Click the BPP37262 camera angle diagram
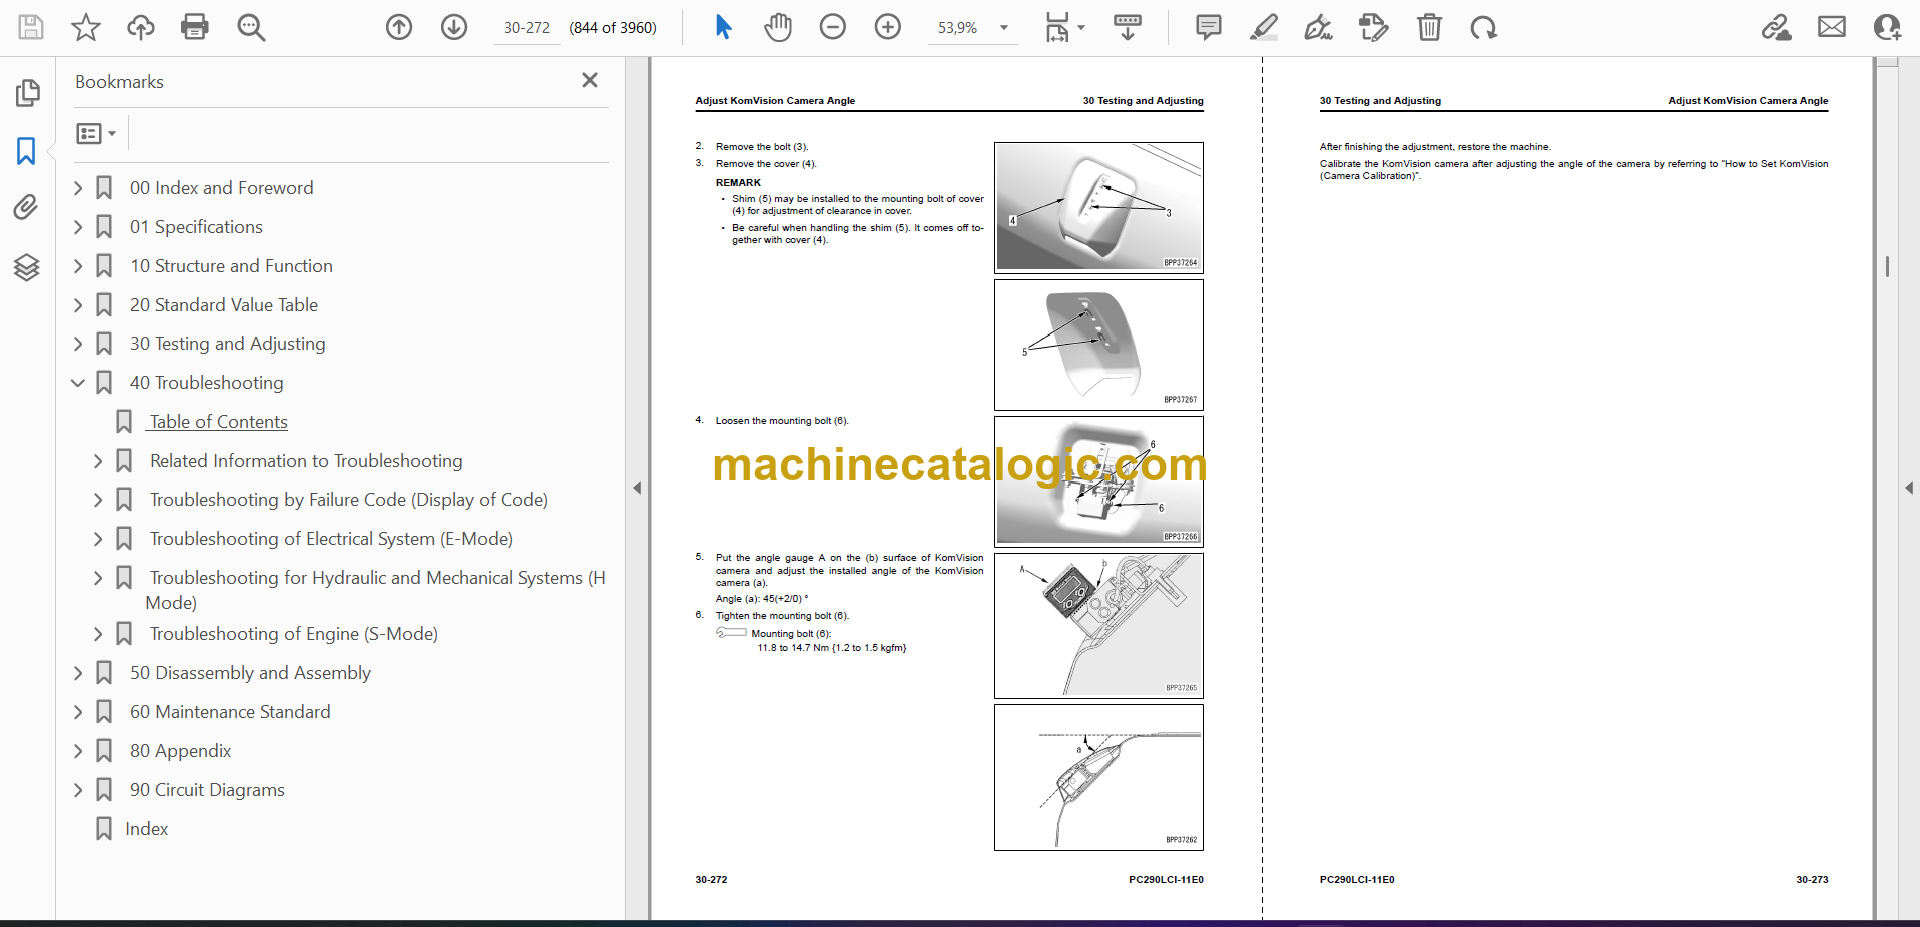This screenshot has width=1920, height=927. [x=1098, y=777]
